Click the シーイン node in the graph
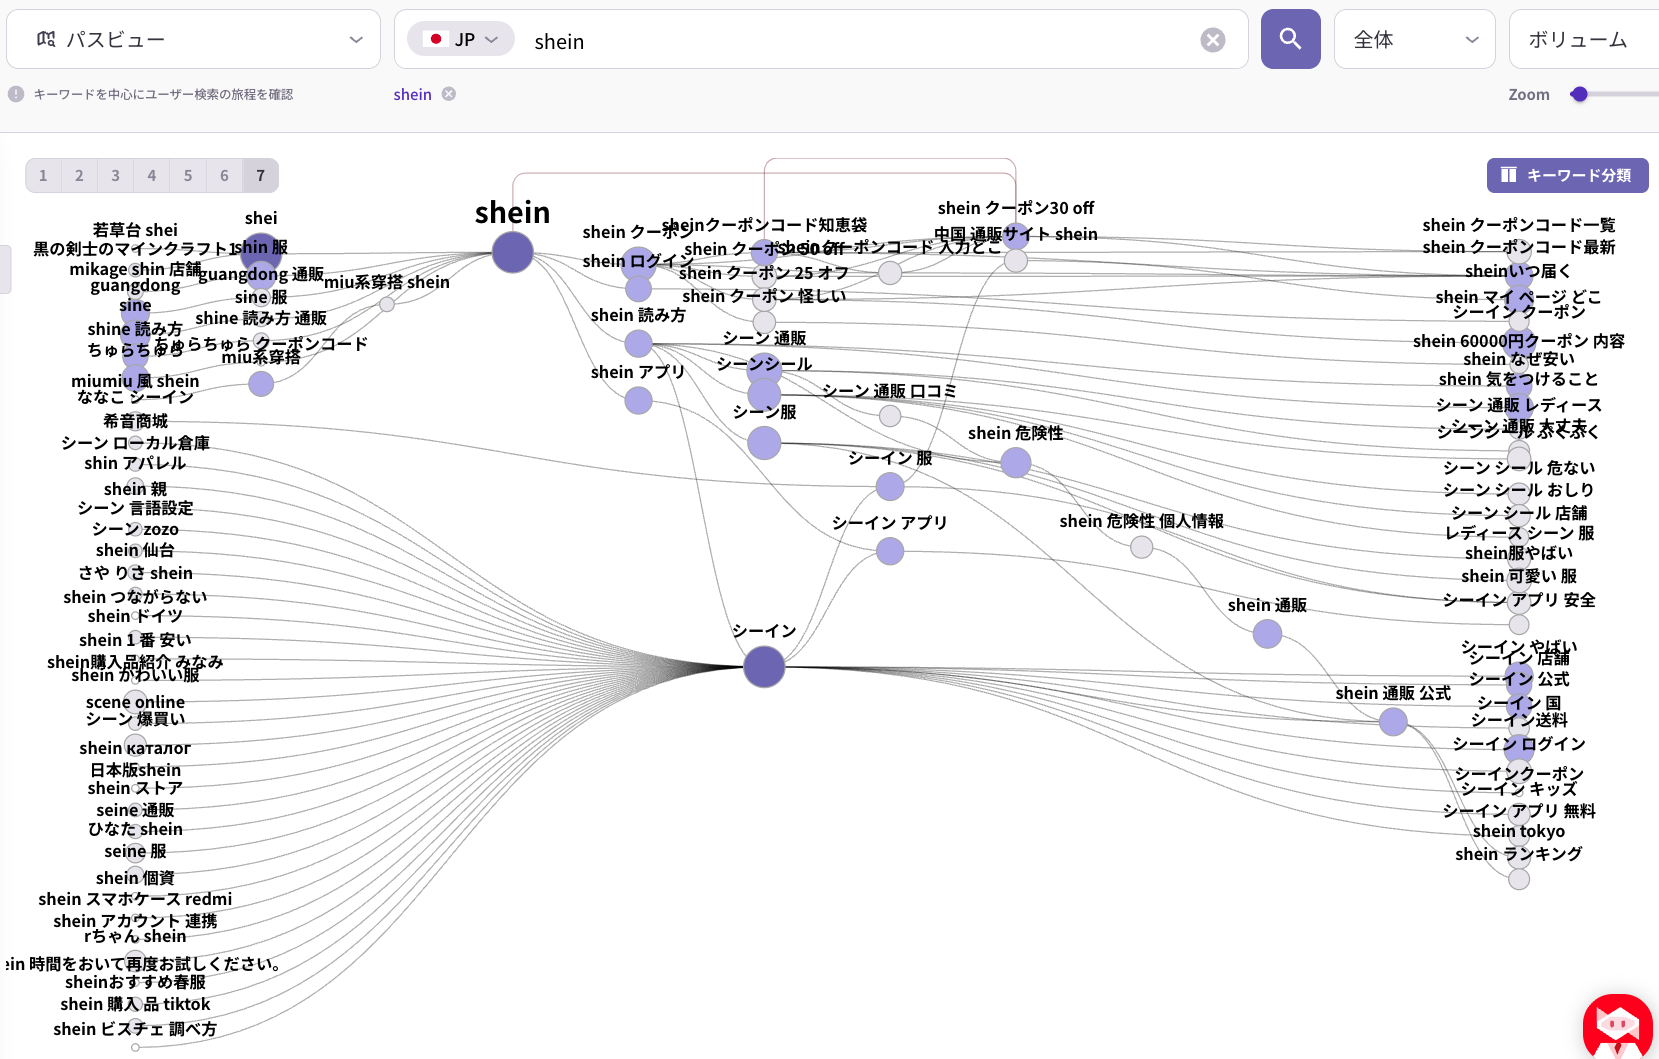 [x=763, y=667]
